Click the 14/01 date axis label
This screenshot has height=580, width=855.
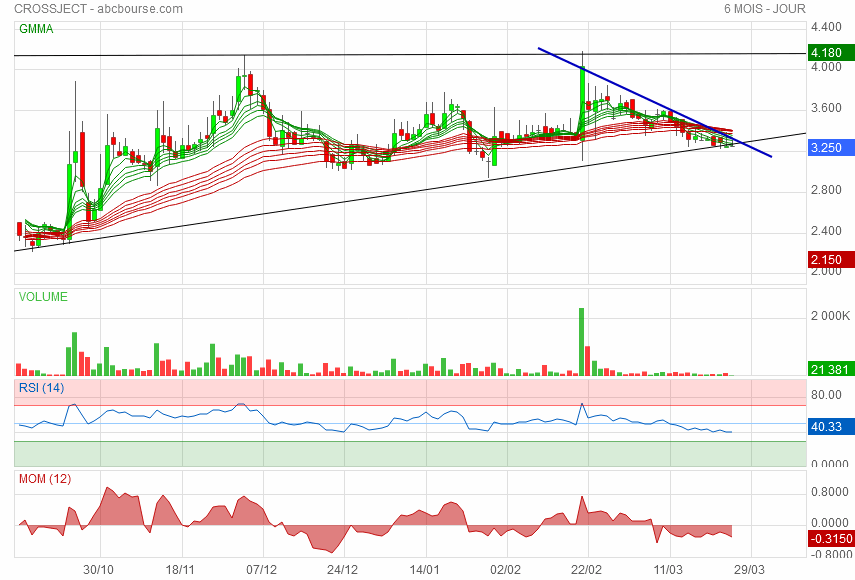[x=424, y=570]
